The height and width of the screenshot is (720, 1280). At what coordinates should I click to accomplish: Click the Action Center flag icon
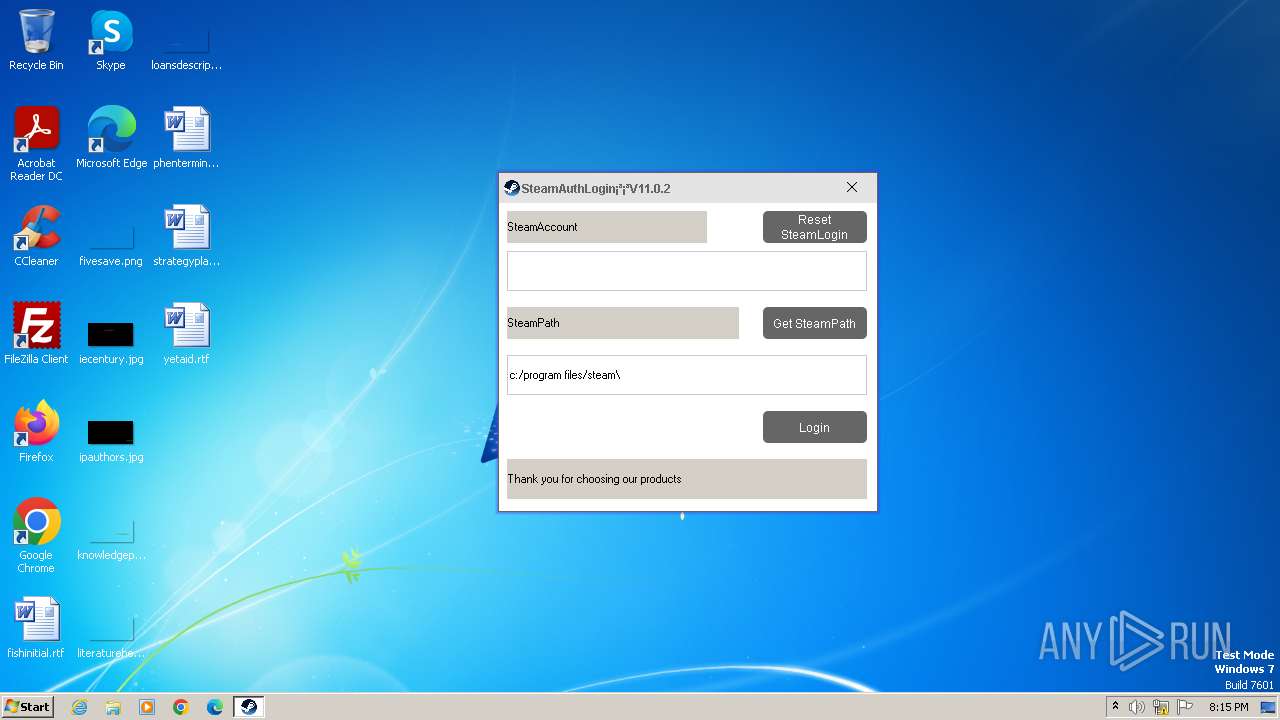1185,707
